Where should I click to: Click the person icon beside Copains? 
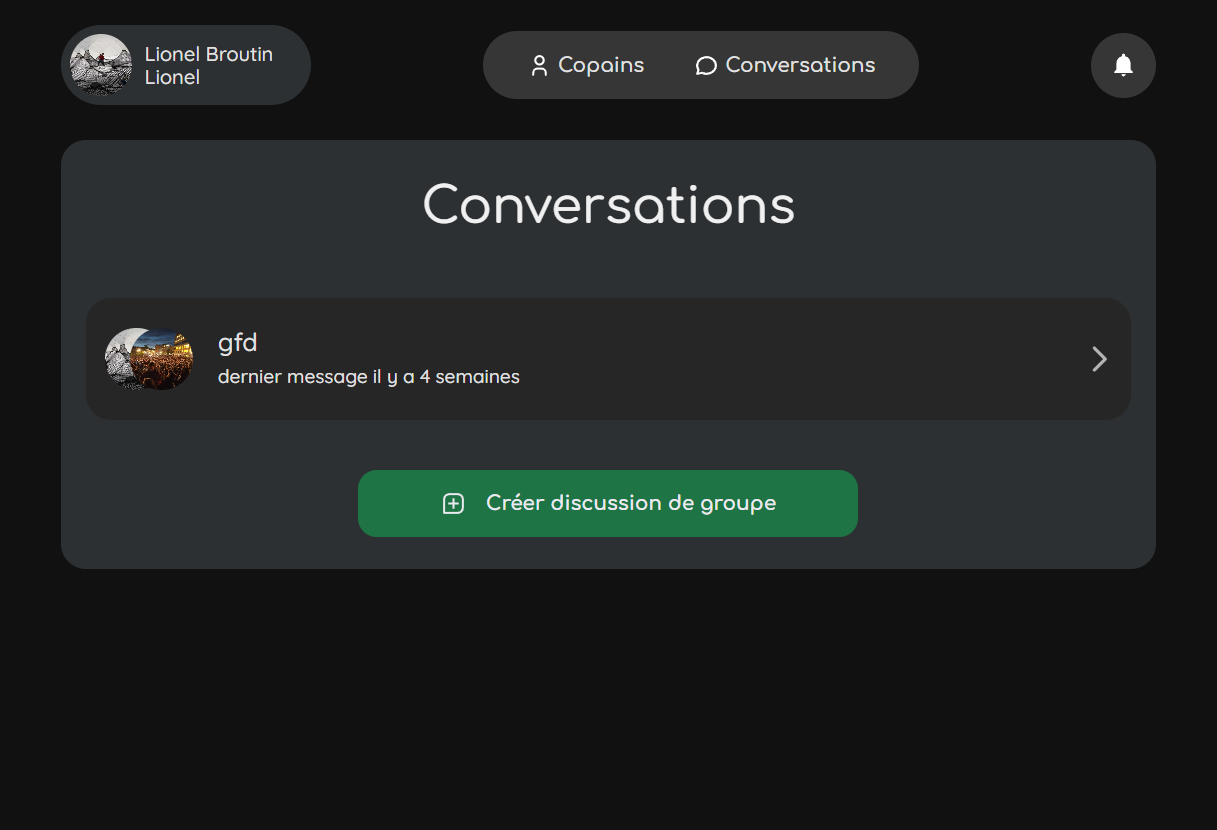(539, 66)
